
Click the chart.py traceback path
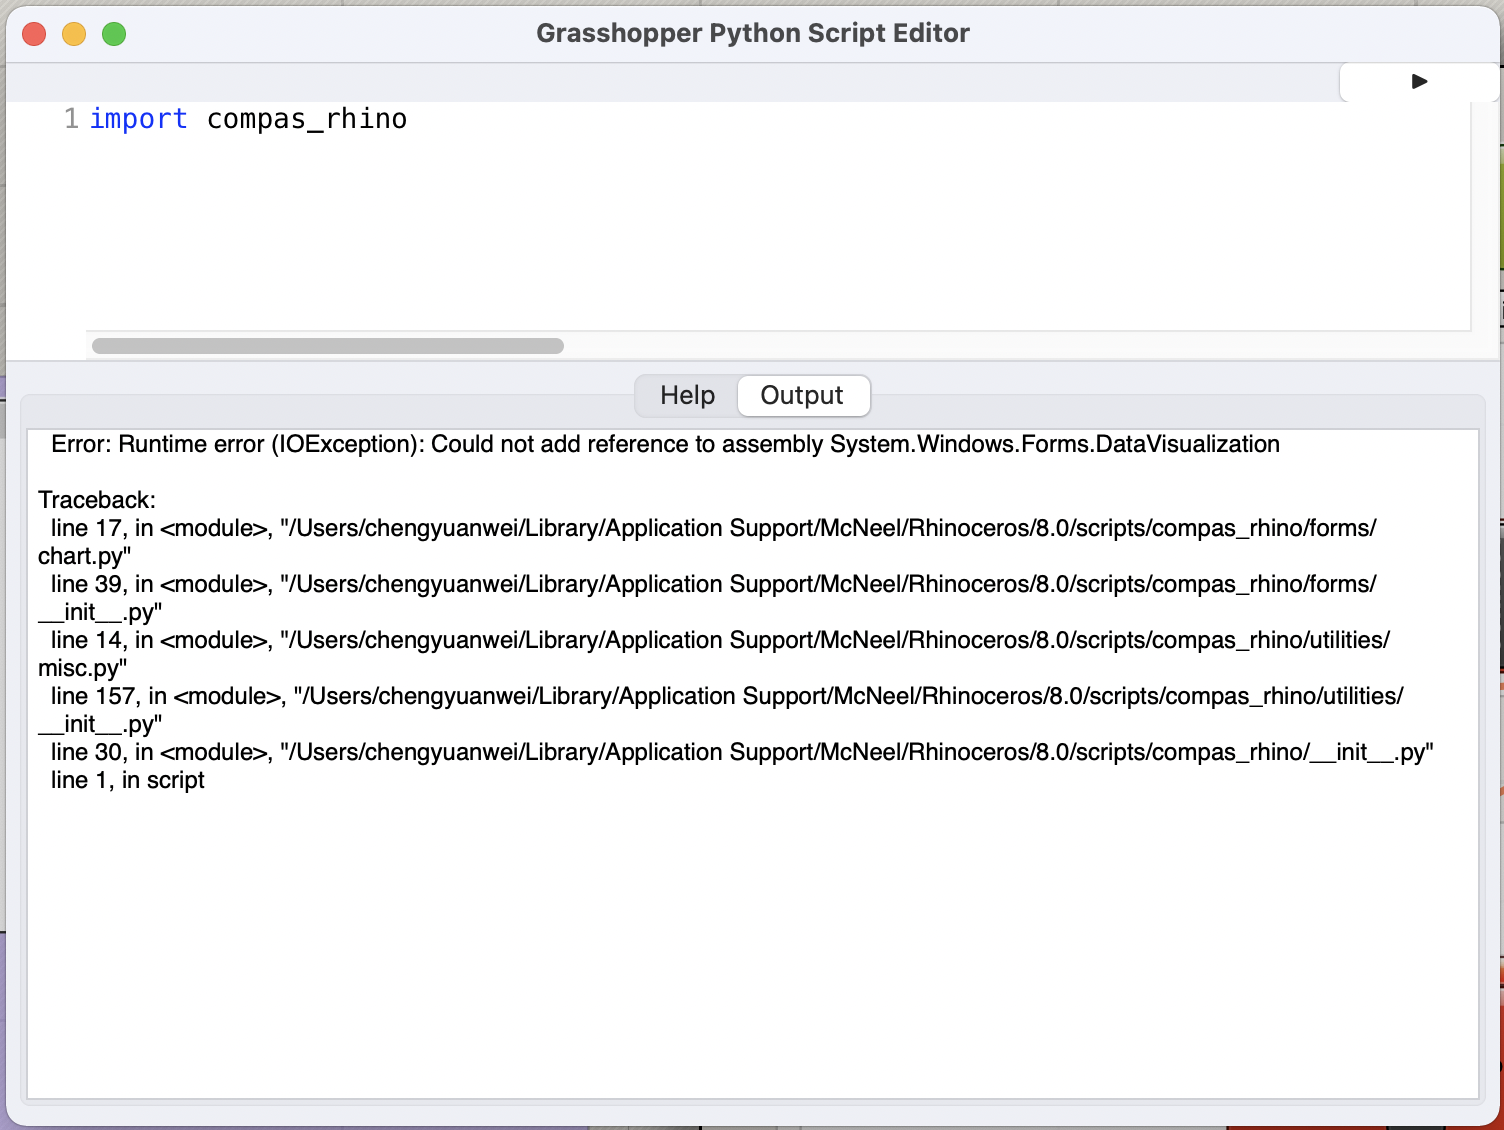pyautogui.click(x=86, y=556)
